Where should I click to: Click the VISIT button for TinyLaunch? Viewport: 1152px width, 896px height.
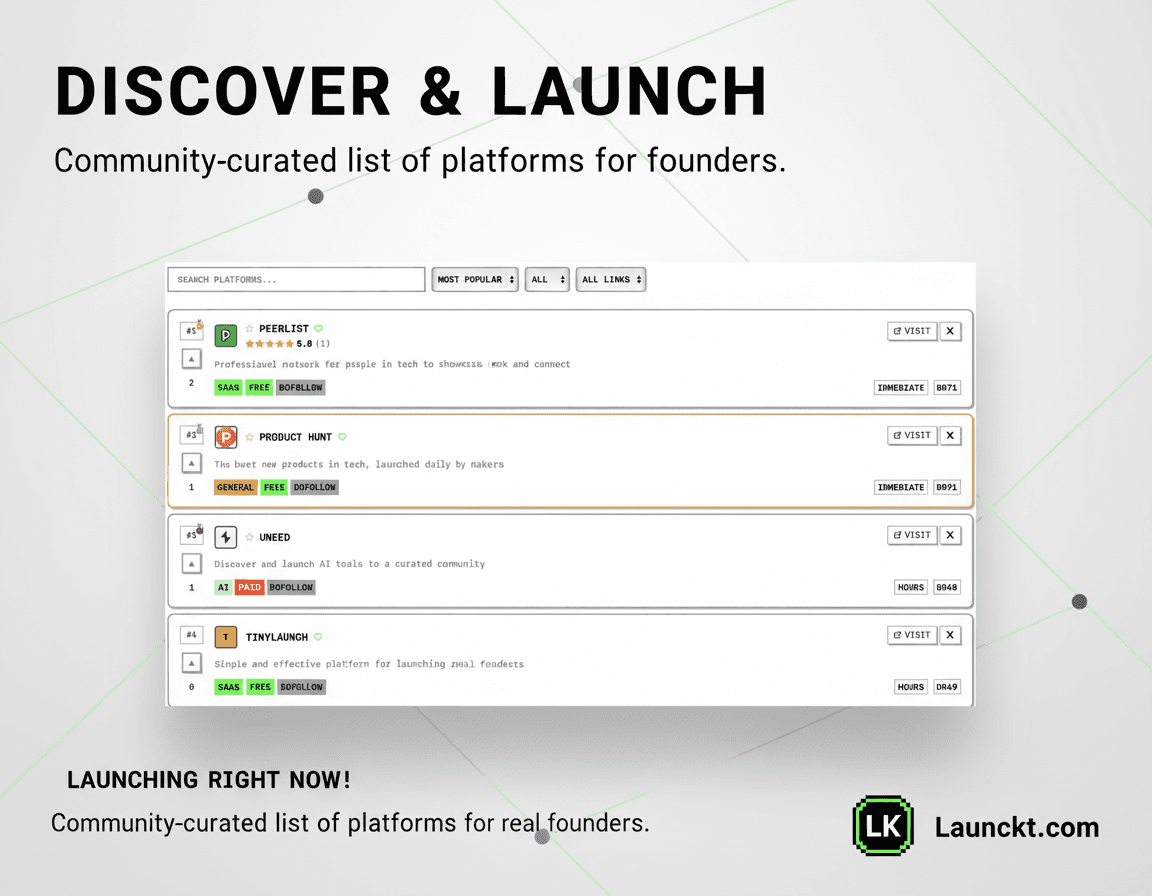(911, 635)
